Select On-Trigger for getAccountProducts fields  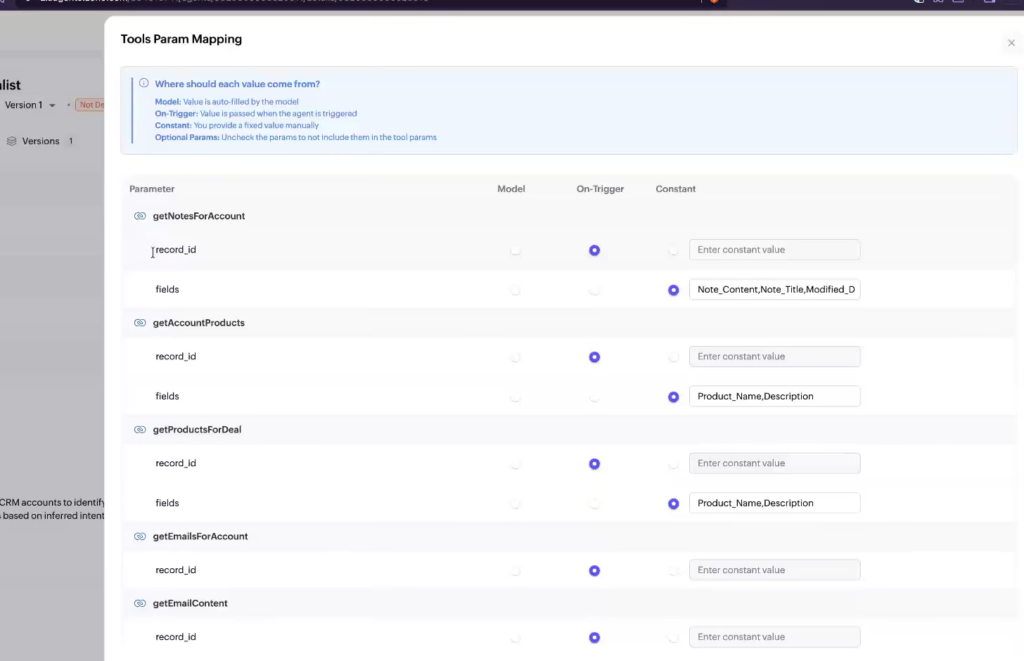coord(594,397)
